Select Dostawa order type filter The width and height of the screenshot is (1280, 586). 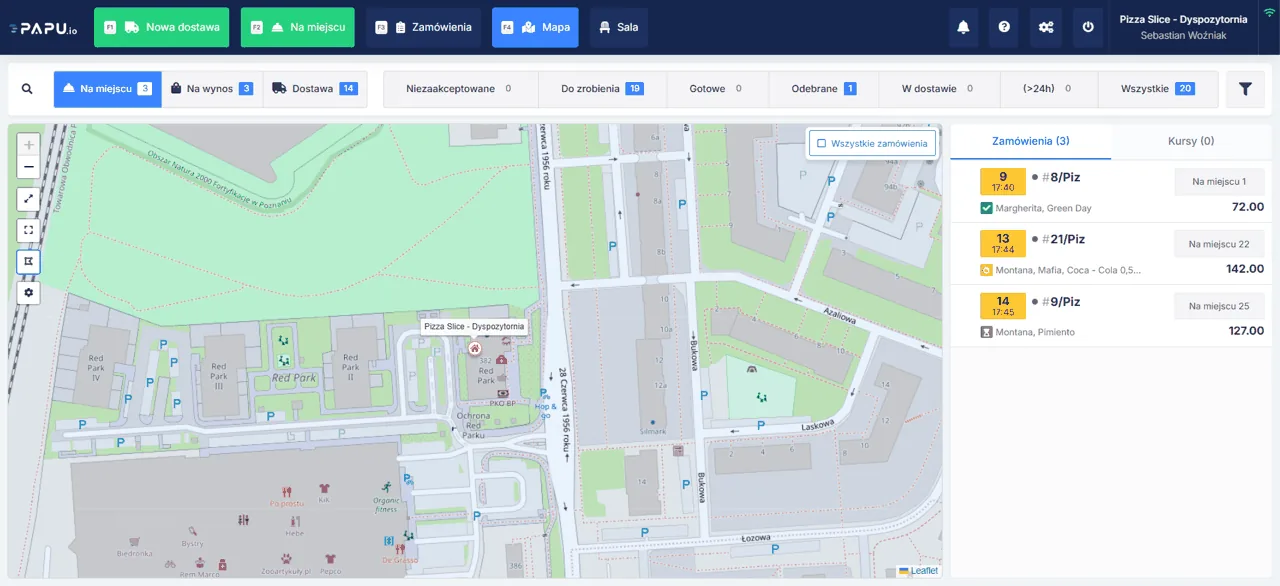pyautogui.click(x=315, y=89)
